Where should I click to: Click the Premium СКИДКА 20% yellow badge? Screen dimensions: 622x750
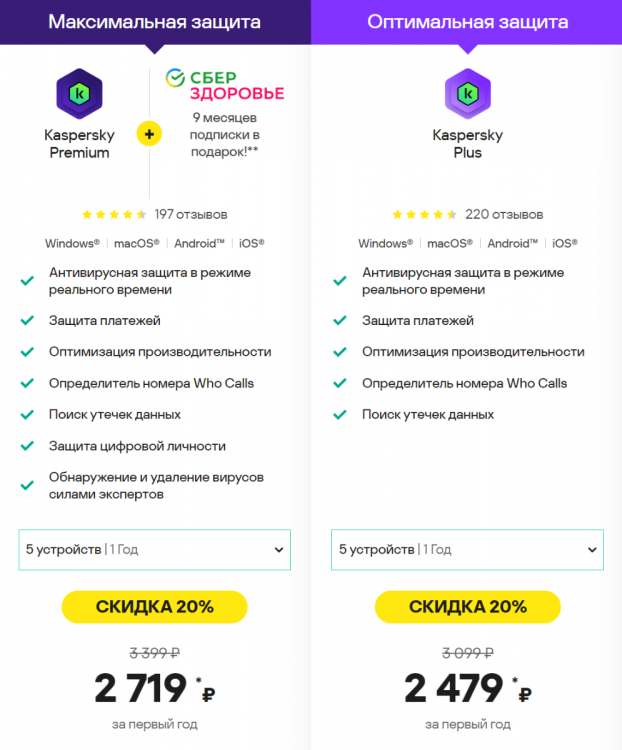pos(154,606)
